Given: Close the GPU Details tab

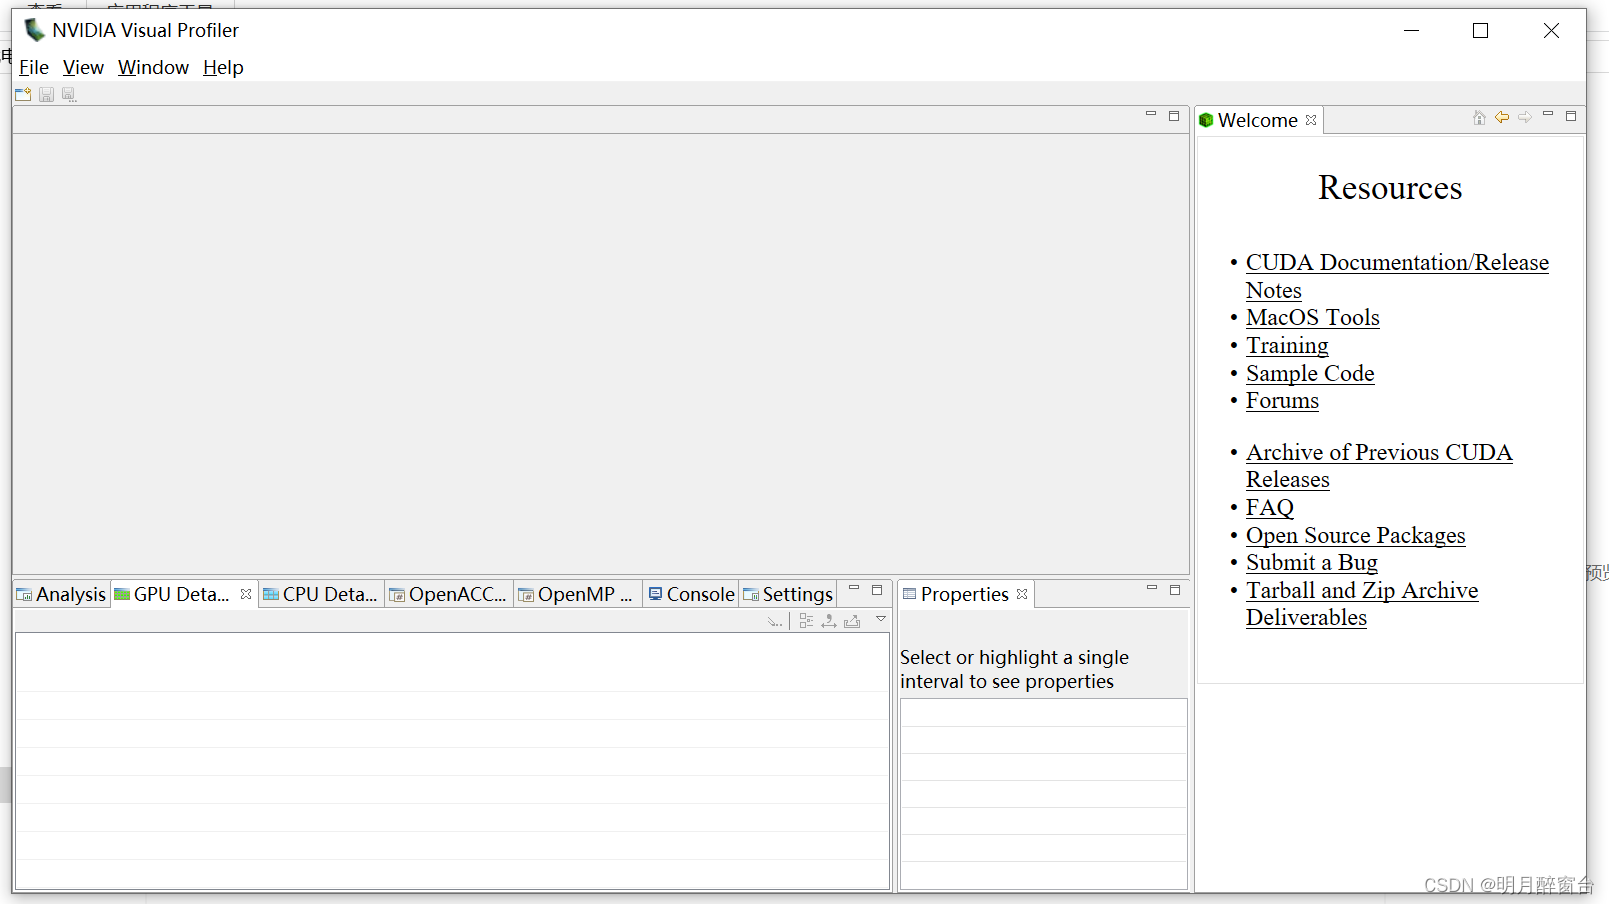Looking at the screenshot, I should coord(246,594).
